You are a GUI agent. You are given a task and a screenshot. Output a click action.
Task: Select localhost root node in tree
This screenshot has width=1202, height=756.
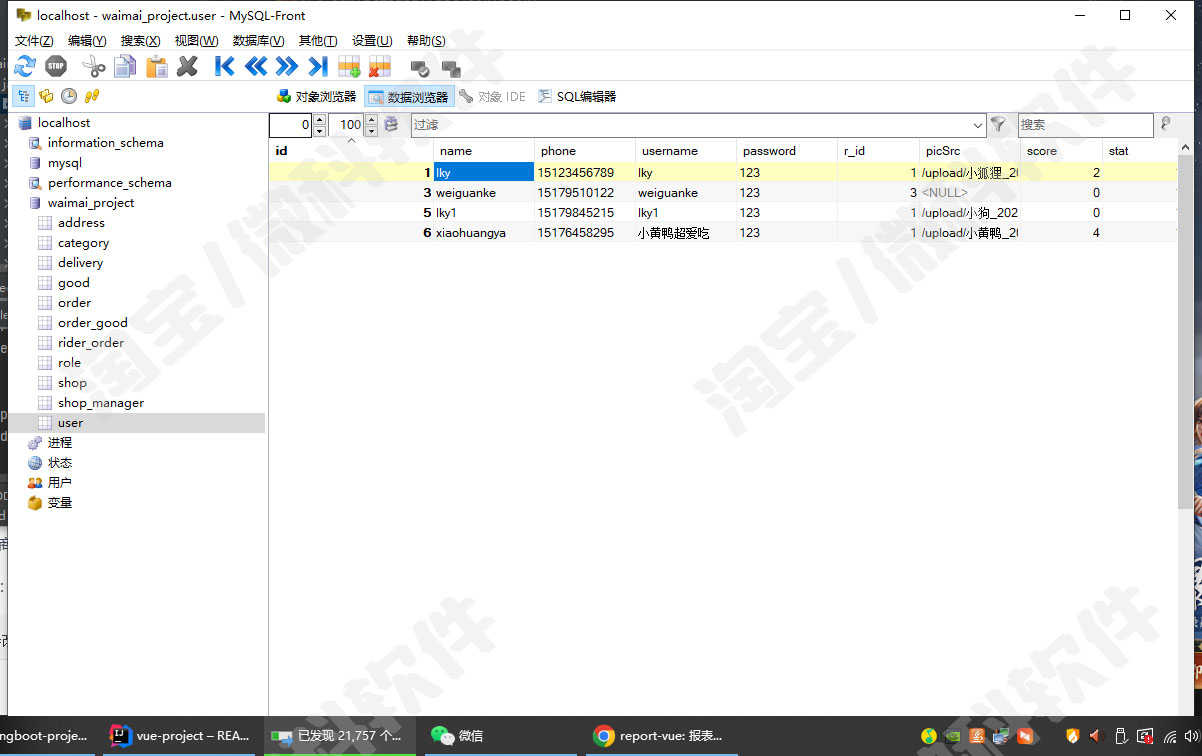(64, 122)
